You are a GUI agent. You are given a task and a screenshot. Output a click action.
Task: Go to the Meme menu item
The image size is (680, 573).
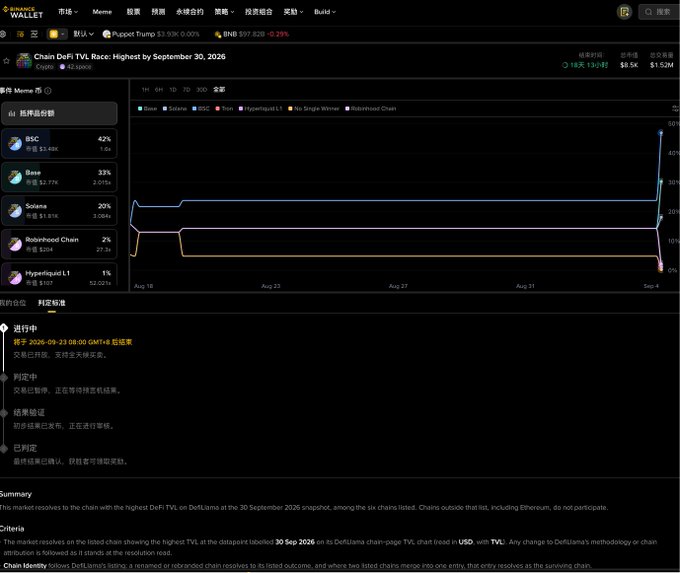(x=102, y=12)
